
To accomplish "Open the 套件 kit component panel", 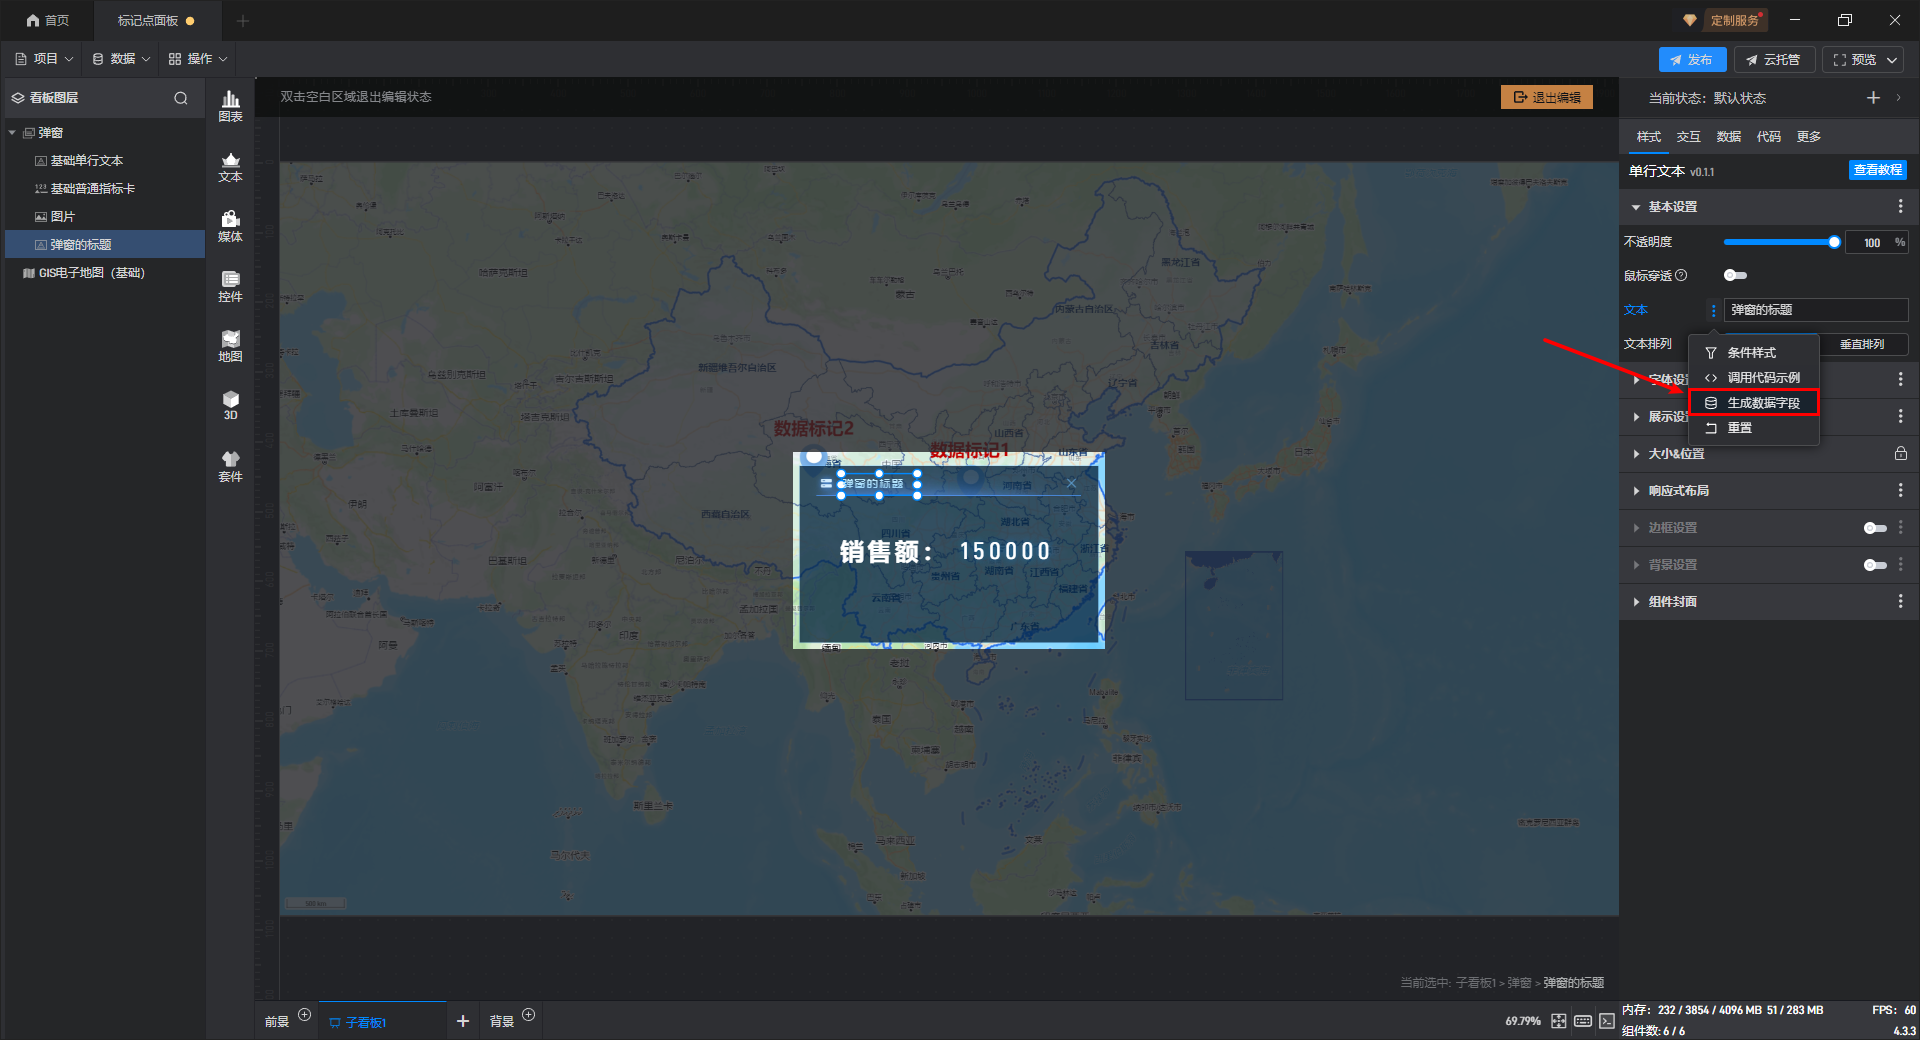I will click(230, 466).
